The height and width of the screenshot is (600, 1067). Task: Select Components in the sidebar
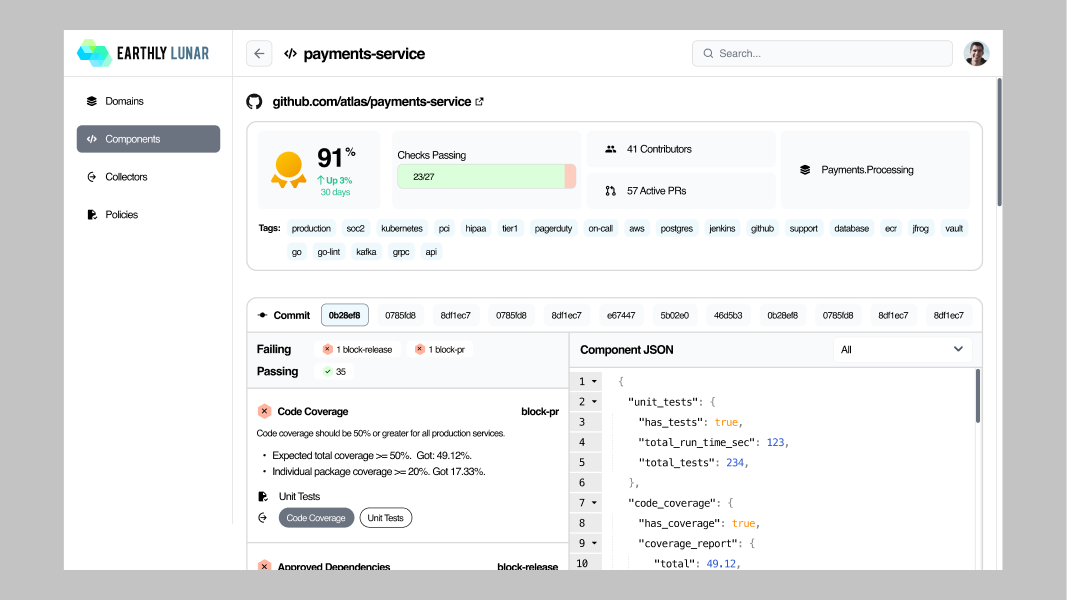click(148, 139)
